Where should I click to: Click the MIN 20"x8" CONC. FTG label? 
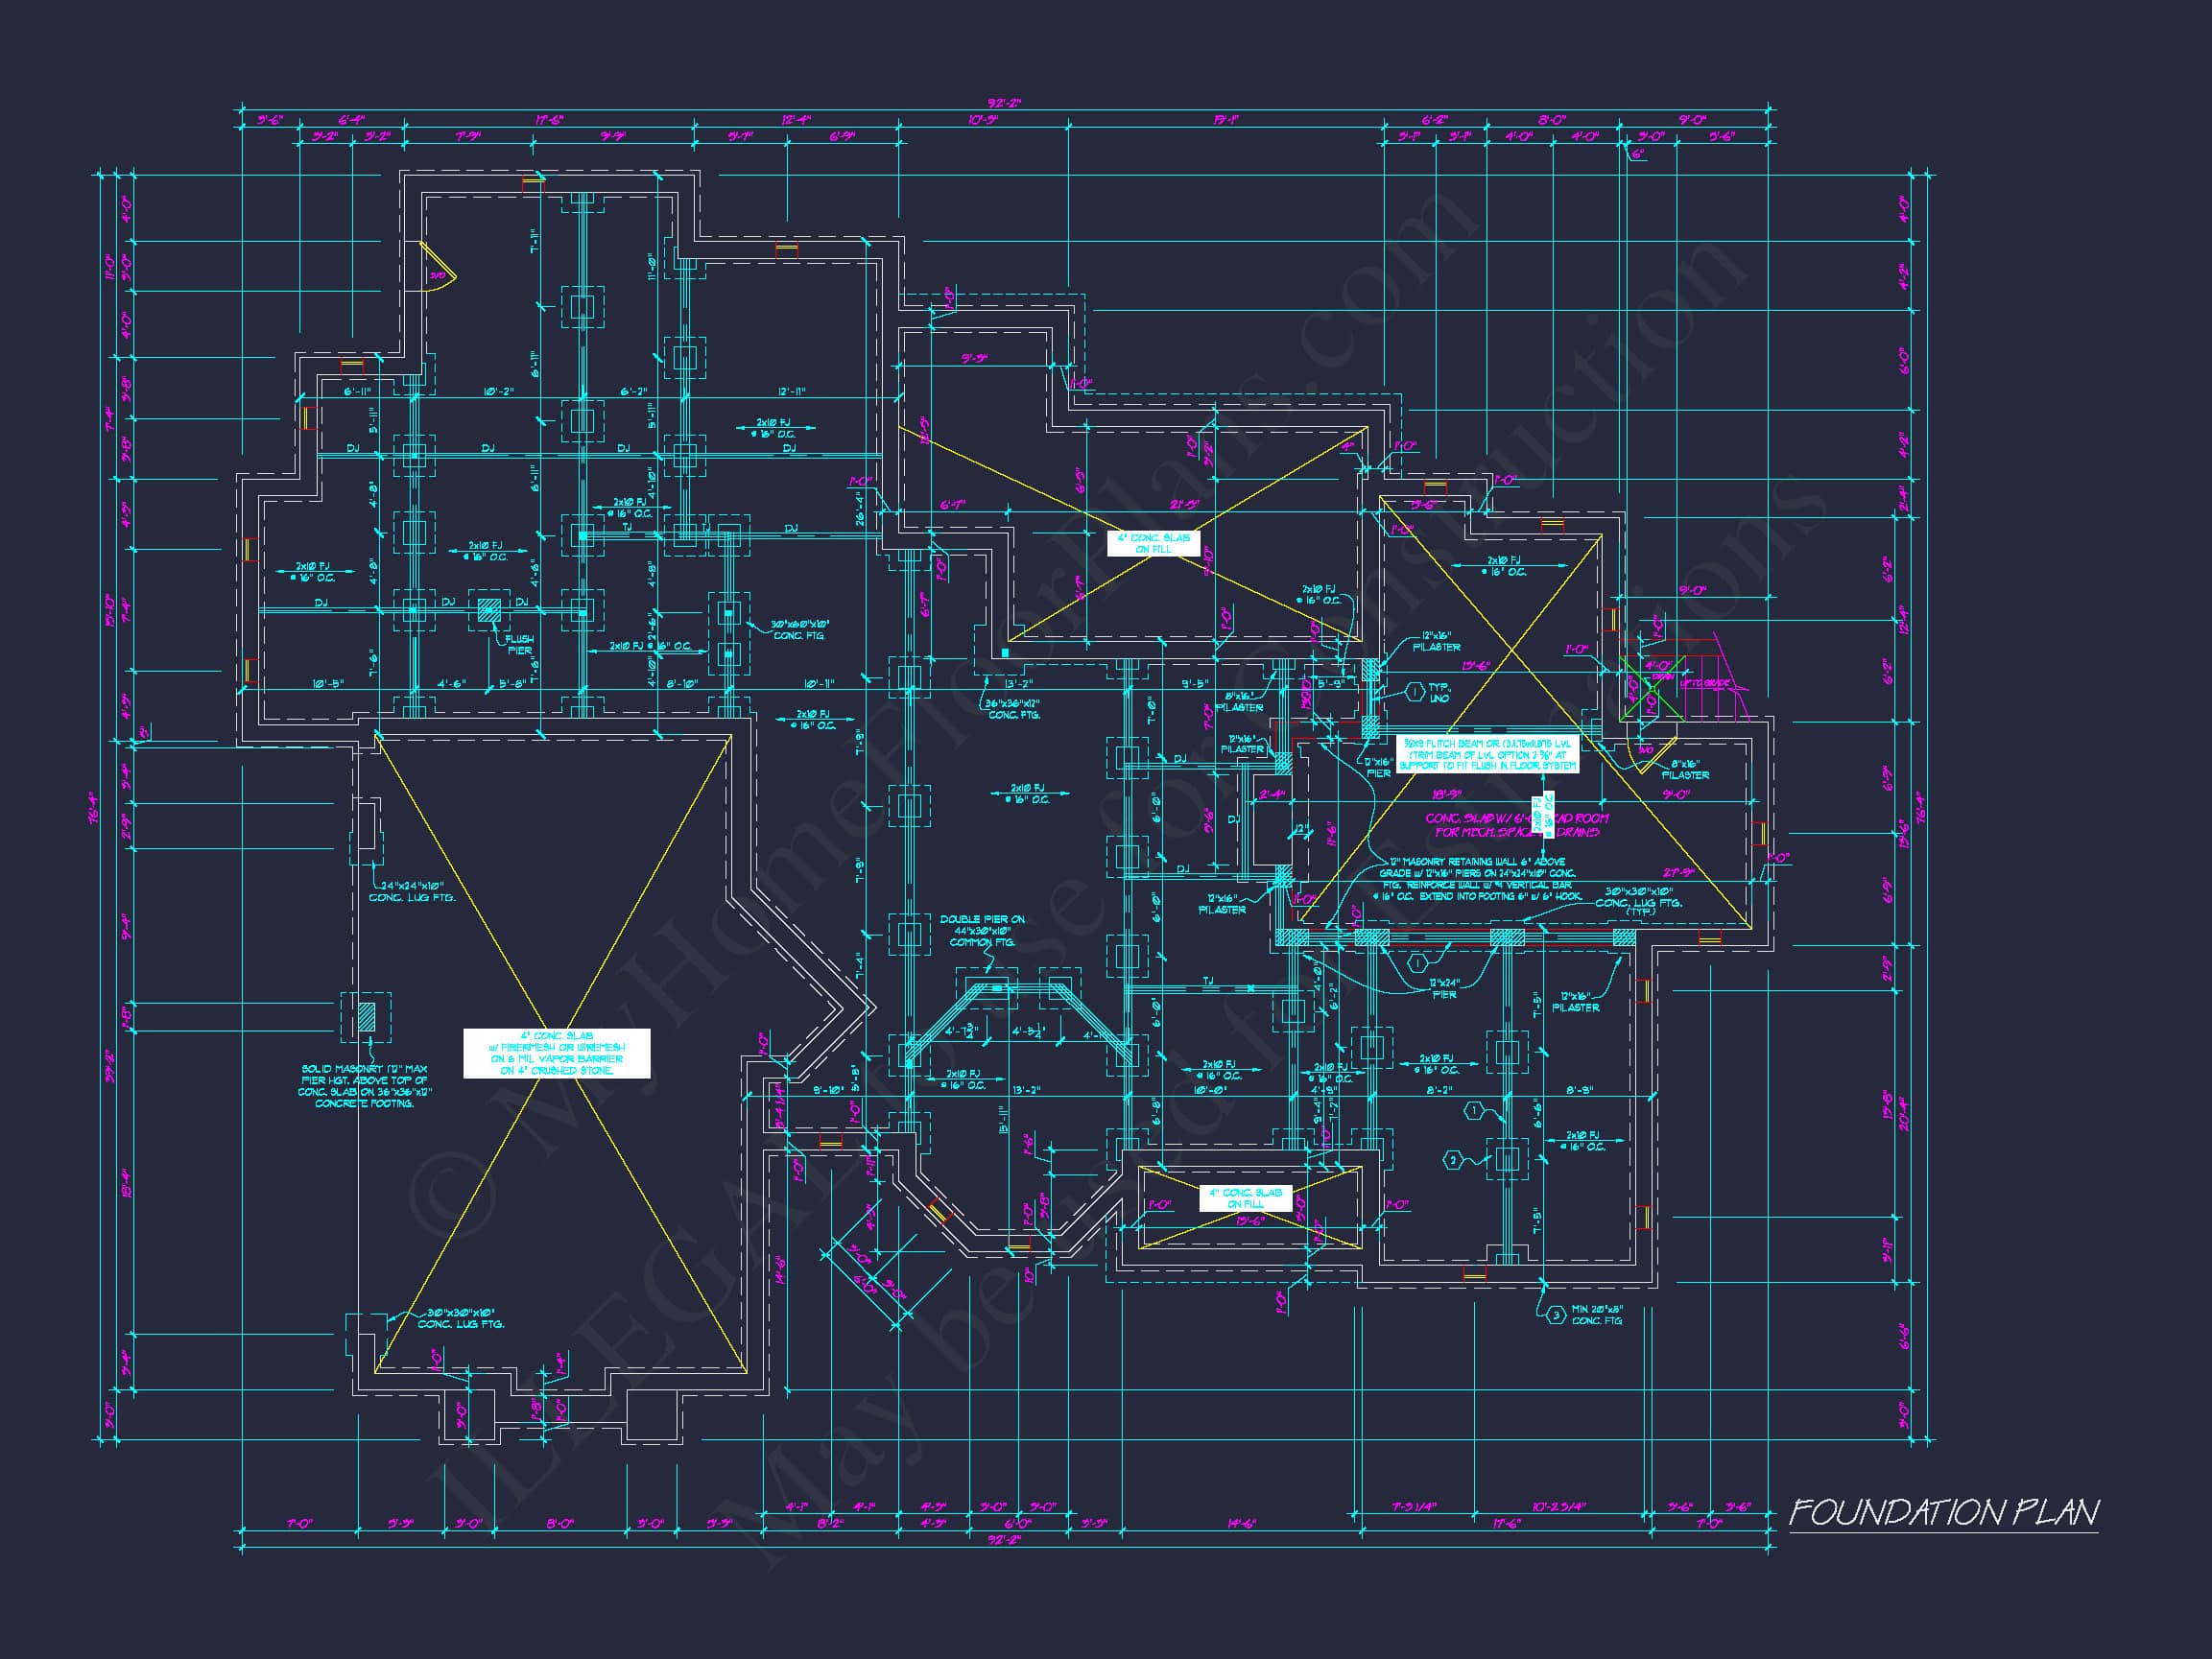[1597, 1315]
